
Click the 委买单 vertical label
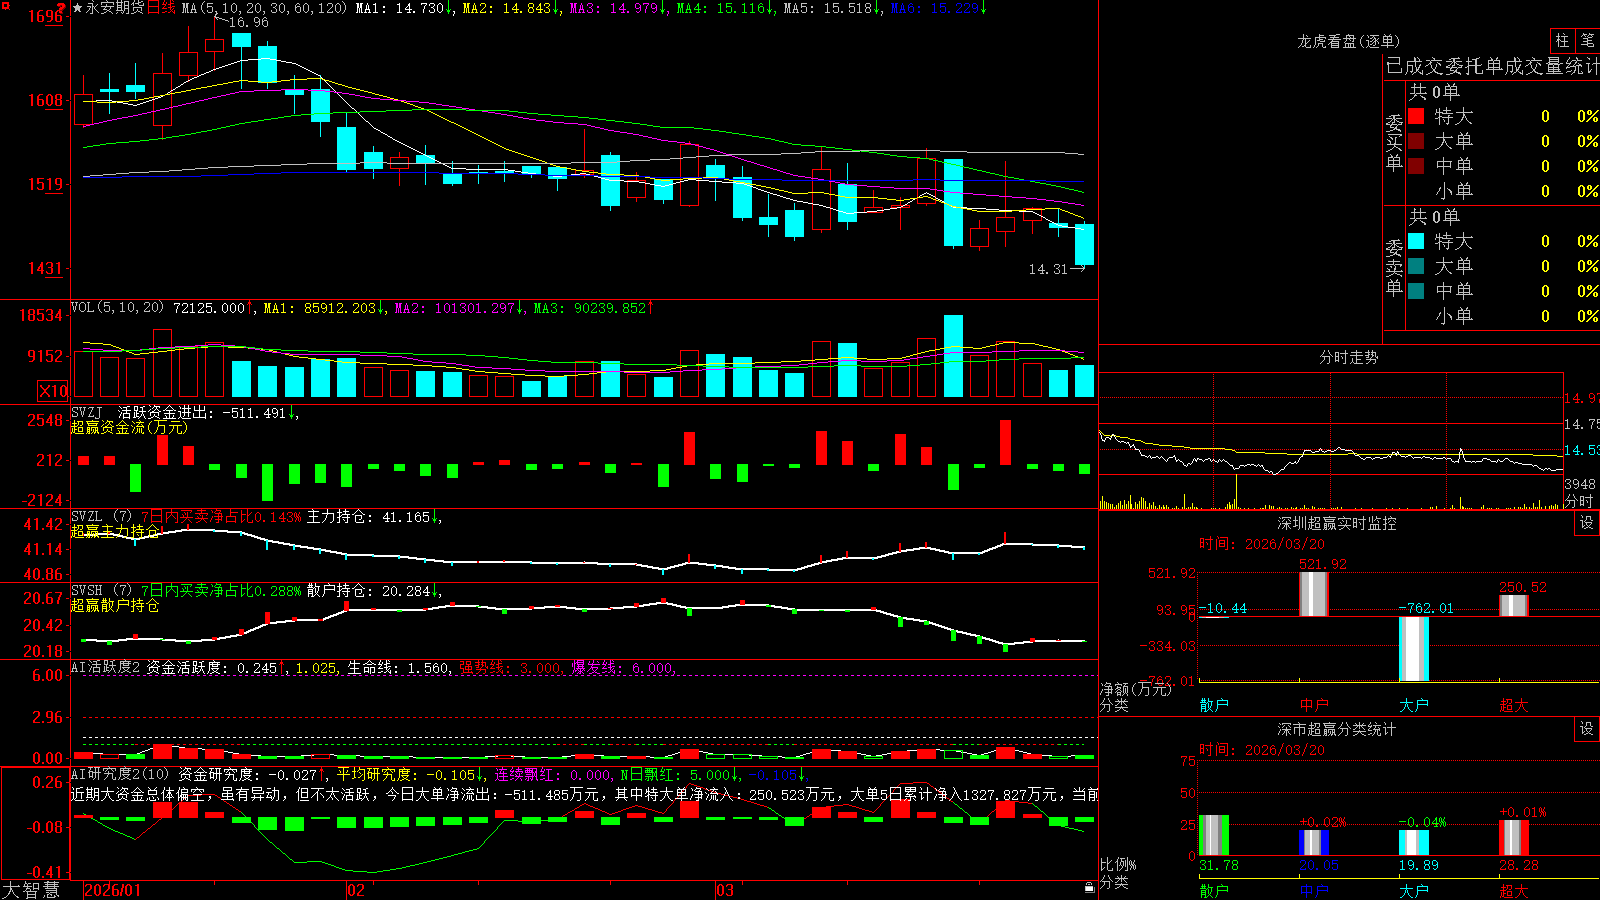click(x=1394, y=142)
